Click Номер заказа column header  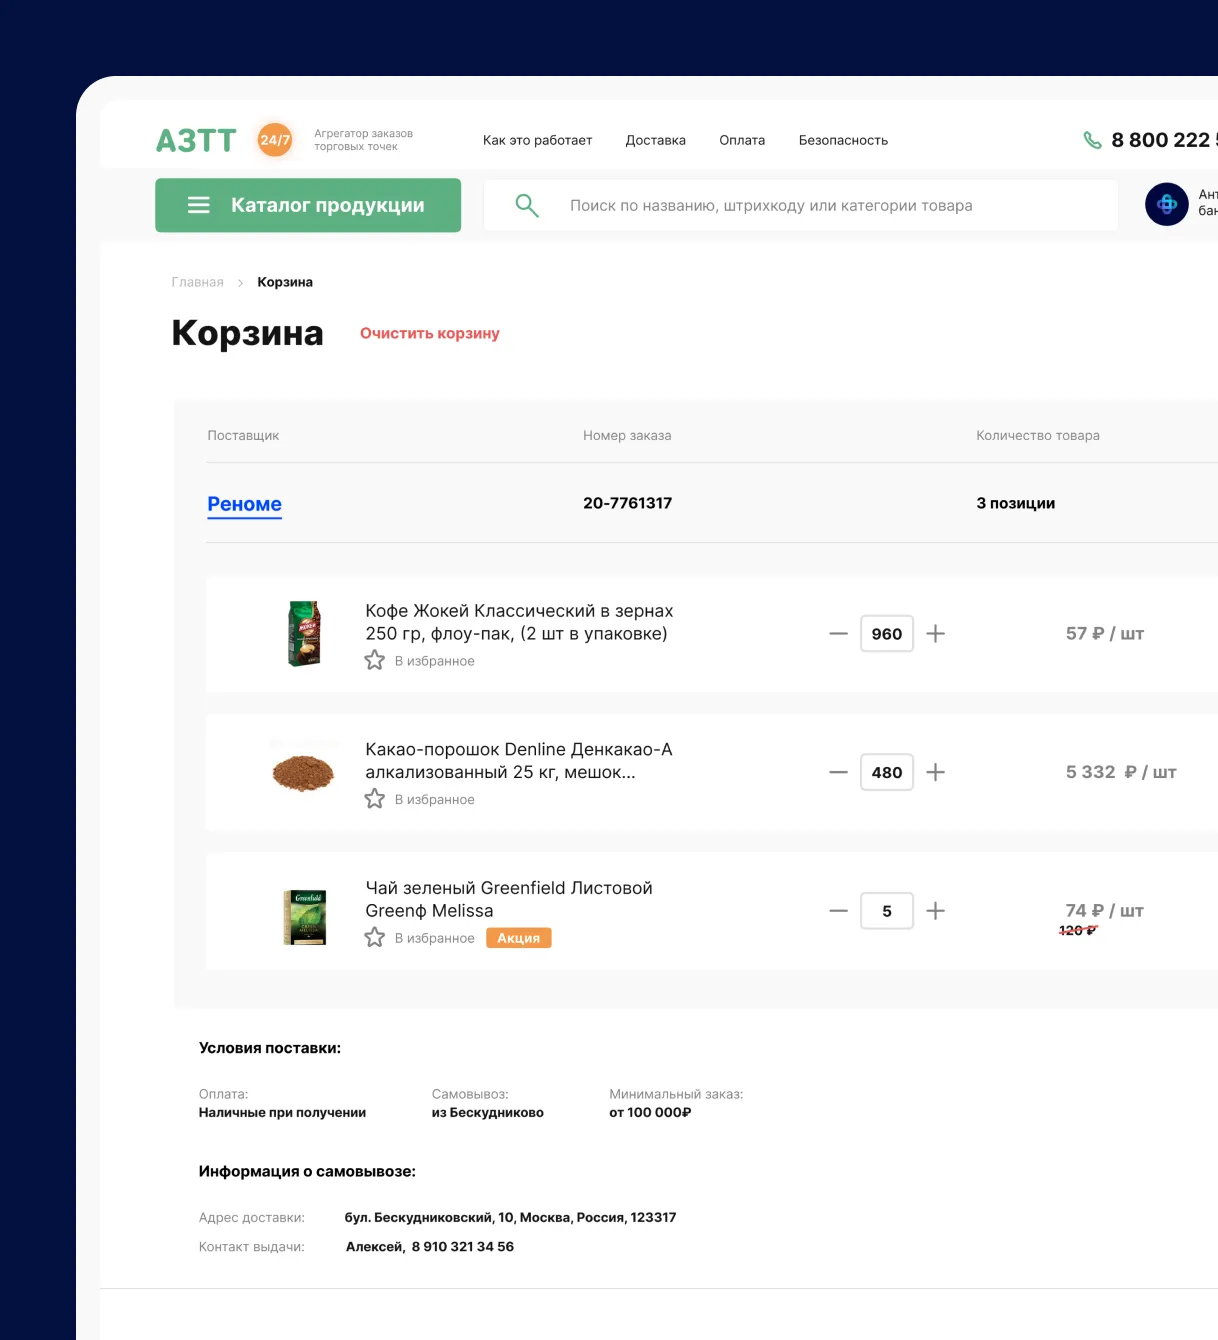pos(627,435)
